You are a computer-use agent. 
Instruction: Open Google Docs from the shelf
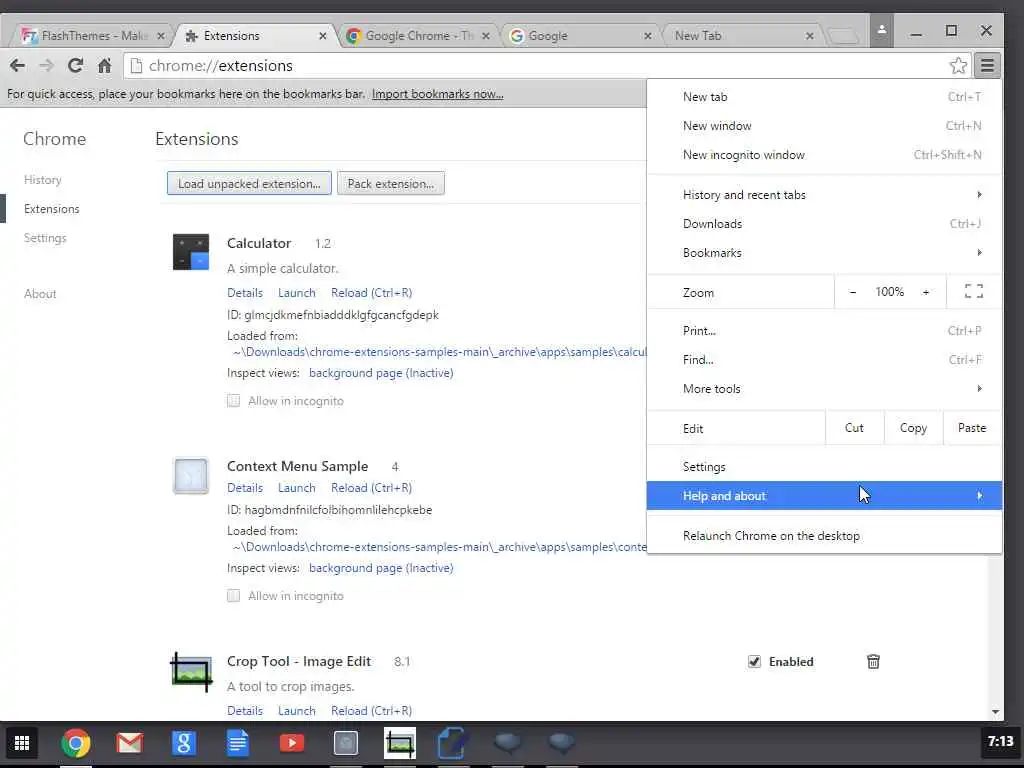tap(238, 743)
